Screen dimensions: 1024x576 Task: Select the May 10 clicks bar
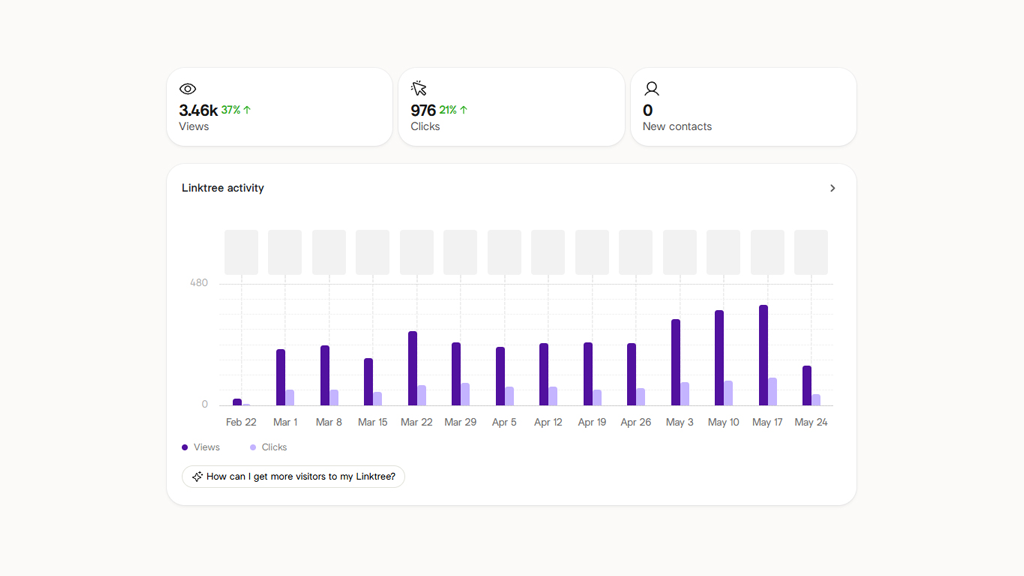[x=728, y=393]
